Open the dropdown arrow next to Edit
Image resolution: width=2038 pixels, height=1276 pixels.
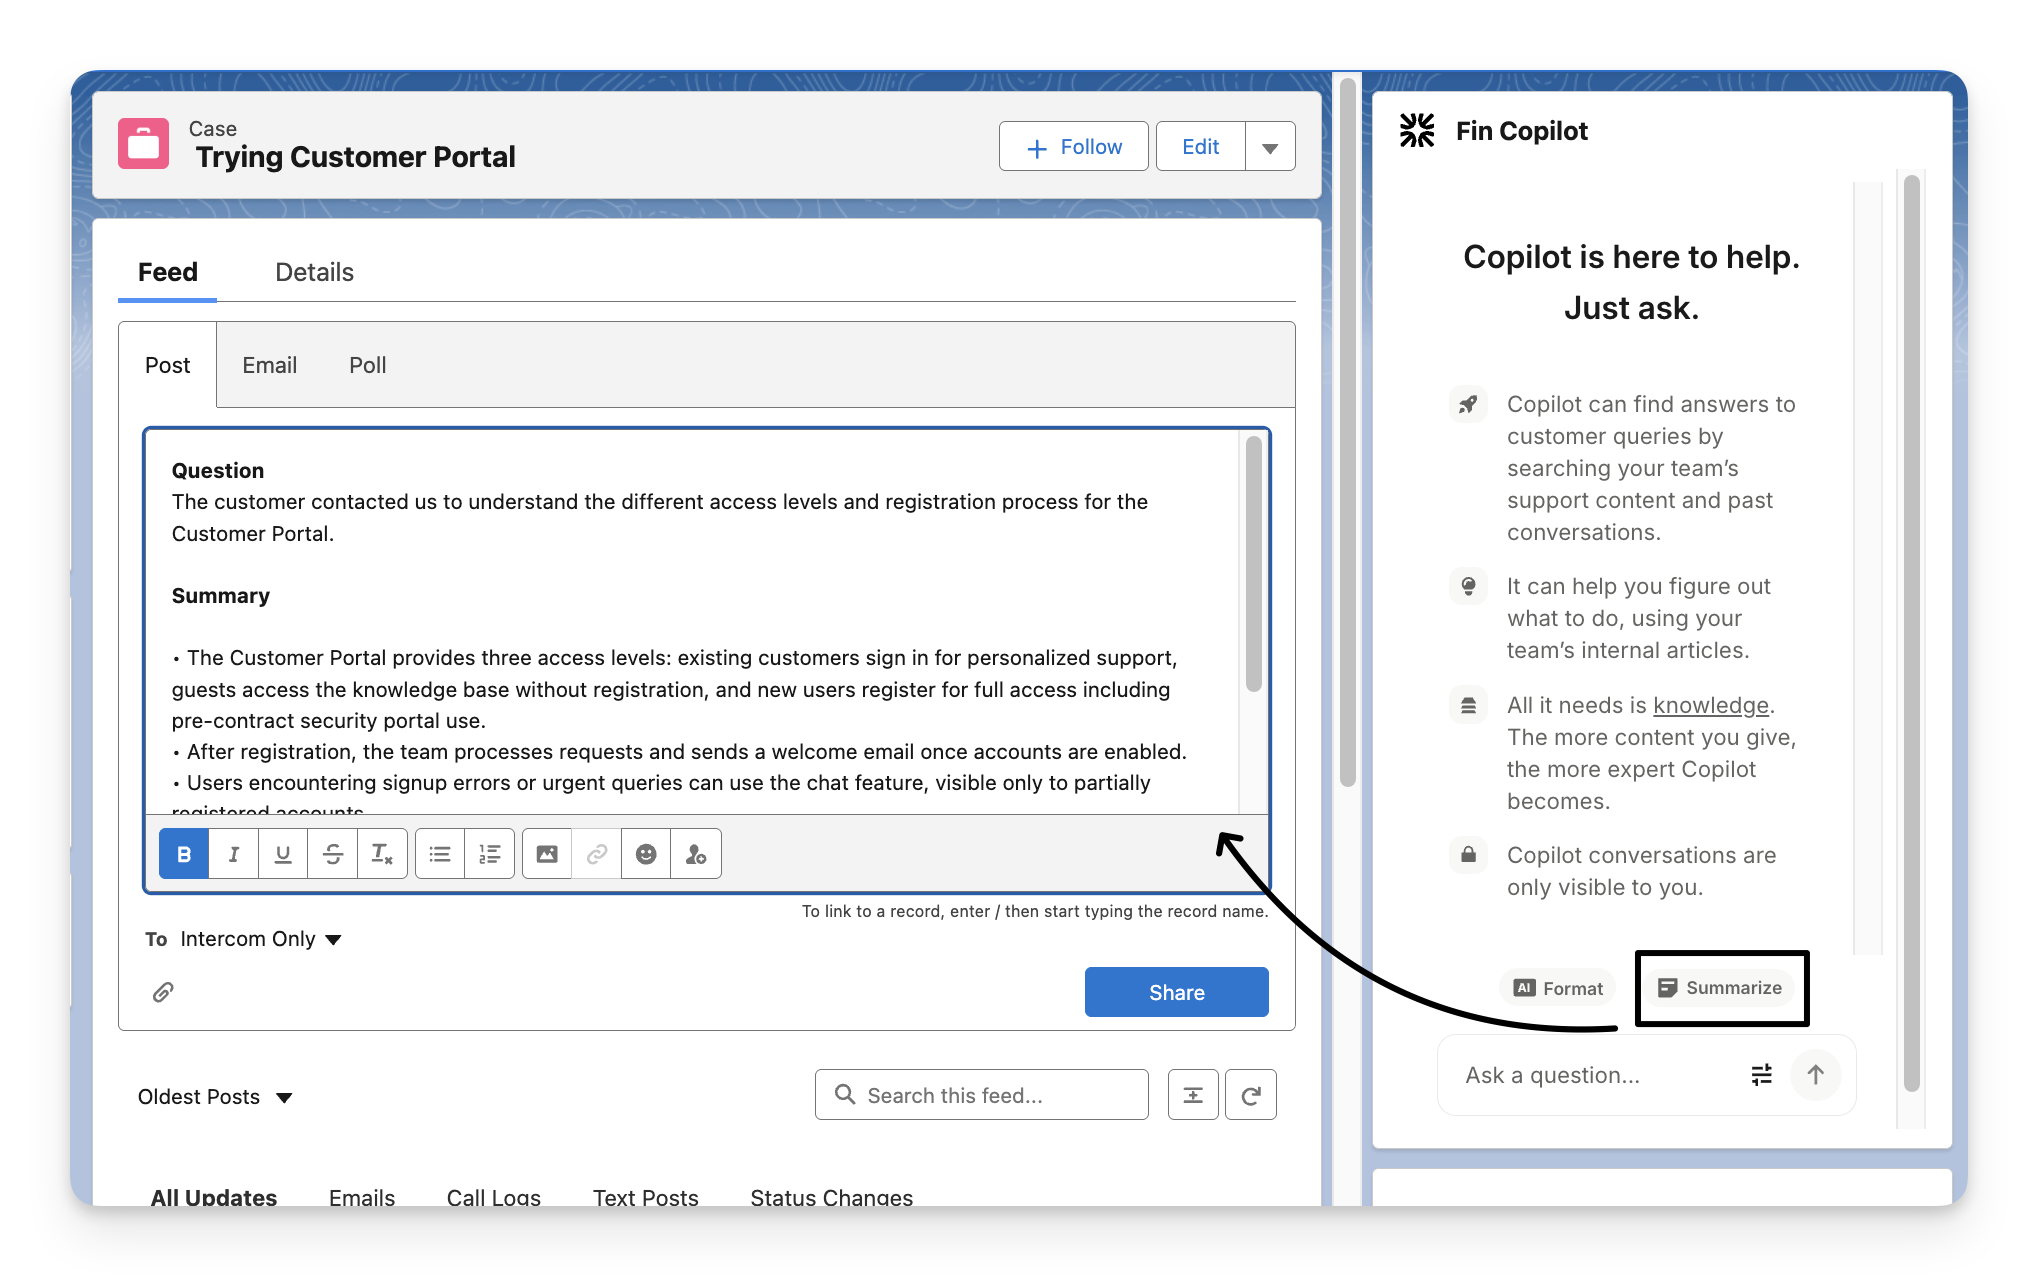coord(1270,147)
